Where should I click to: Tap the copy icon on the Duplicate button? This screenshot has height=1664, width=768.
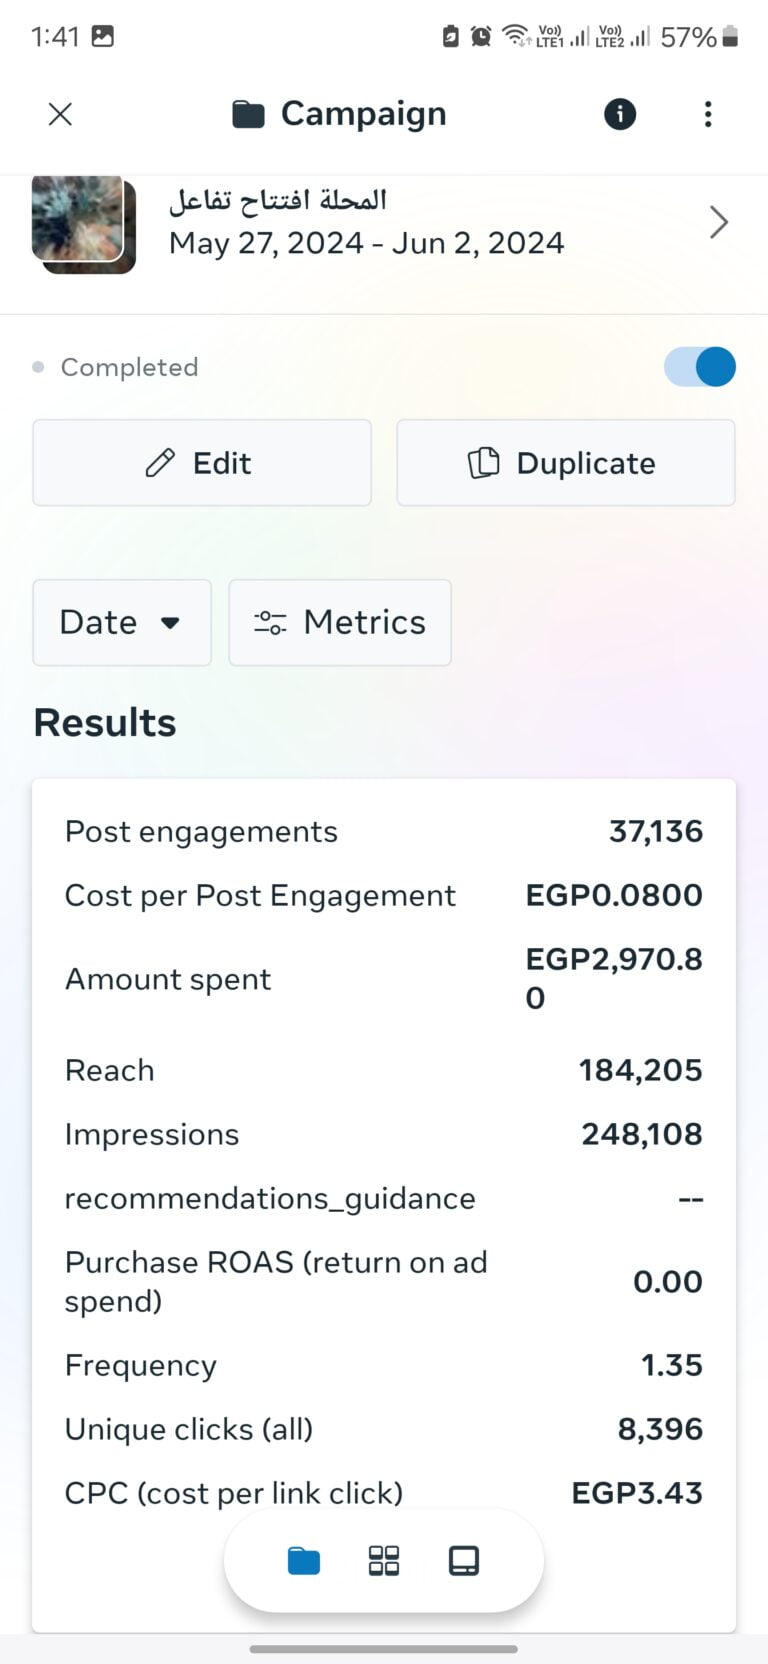(x=484, y=463)
